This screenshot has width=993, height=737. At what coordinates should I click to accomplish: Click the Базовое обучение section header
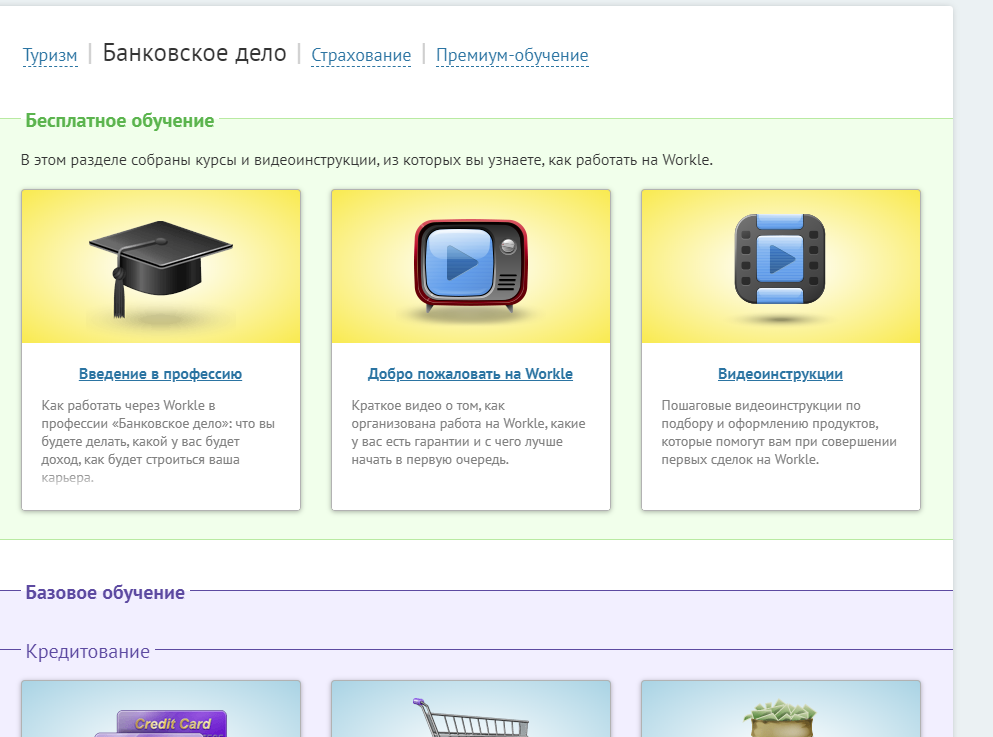(x=104, y=592)
